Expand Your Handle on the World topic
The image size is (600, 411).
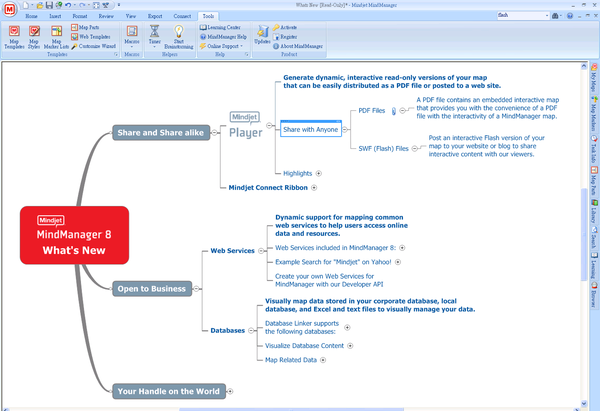coord(230,391)
